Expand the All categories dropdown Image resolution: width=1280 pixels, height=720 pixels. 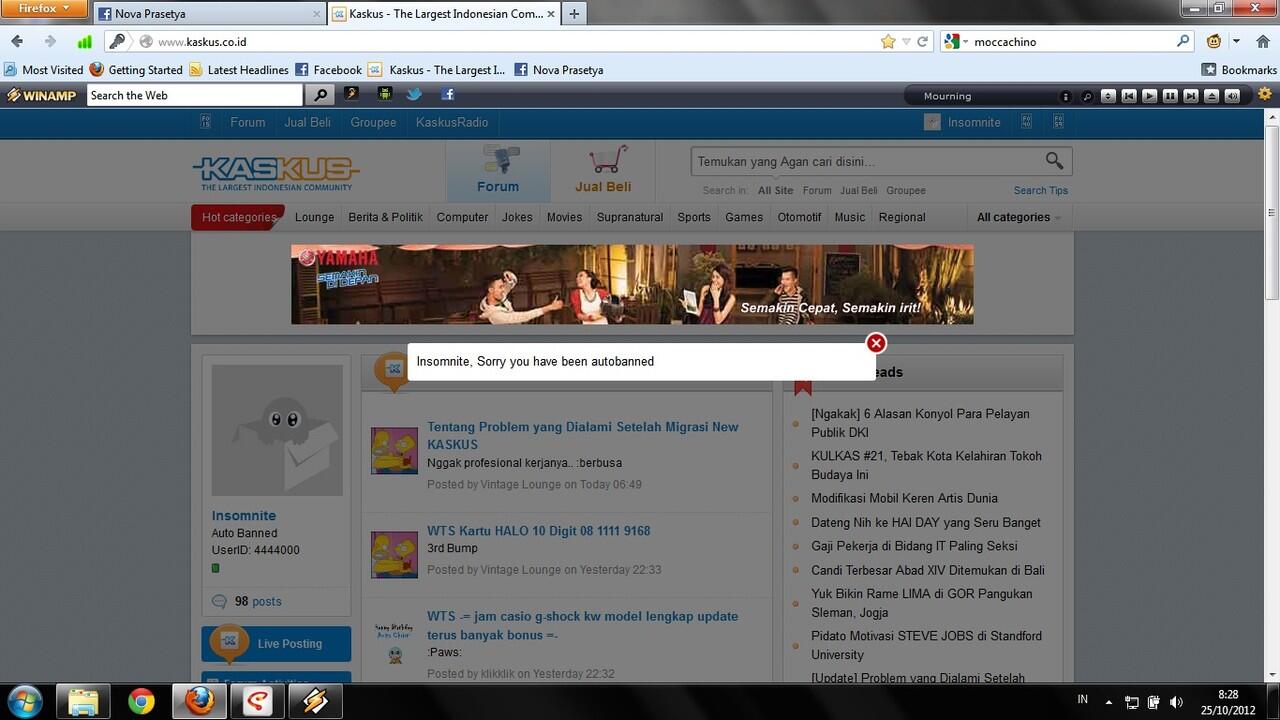(1019, 217)
